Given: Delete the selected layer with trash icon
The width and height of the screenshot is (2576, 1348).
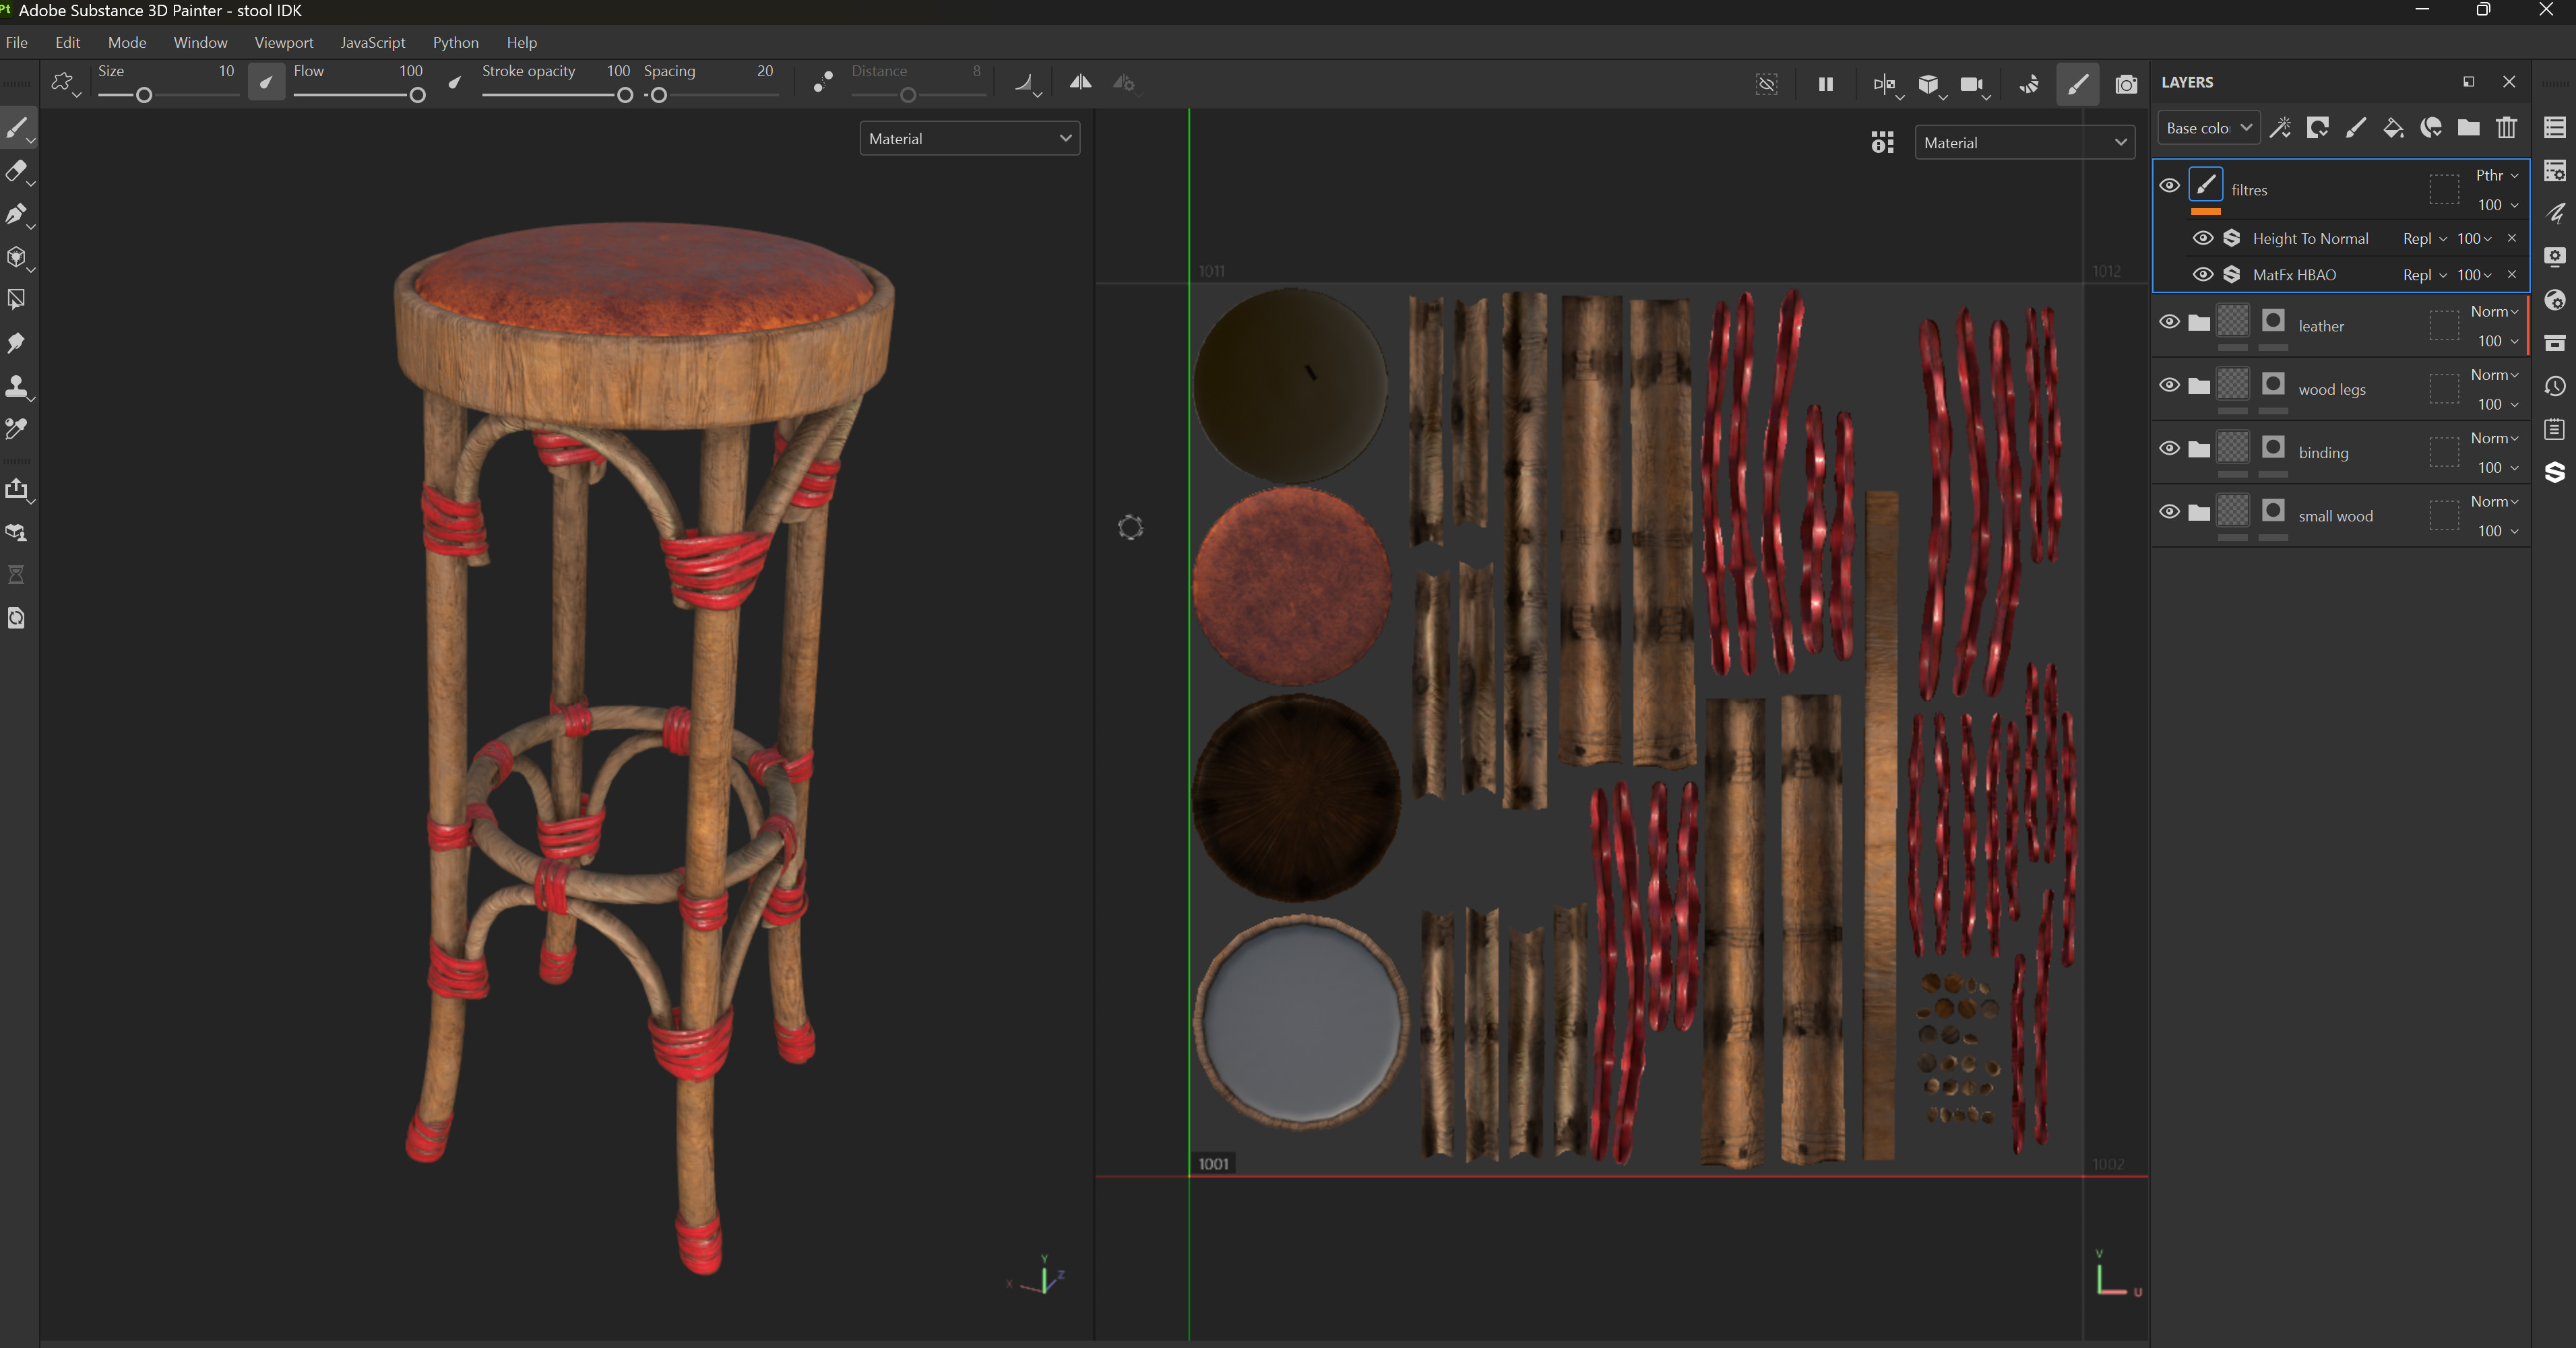Looking at the screenshot, I should click(x=2506, y=127).
